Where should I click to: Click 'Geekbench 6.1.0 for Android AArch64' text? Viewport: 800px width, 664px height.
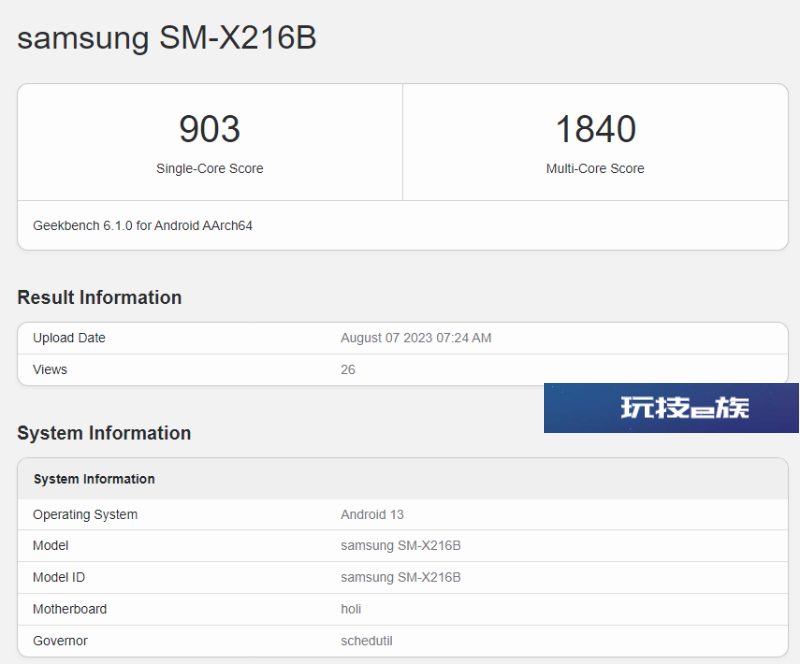(143, 226)
